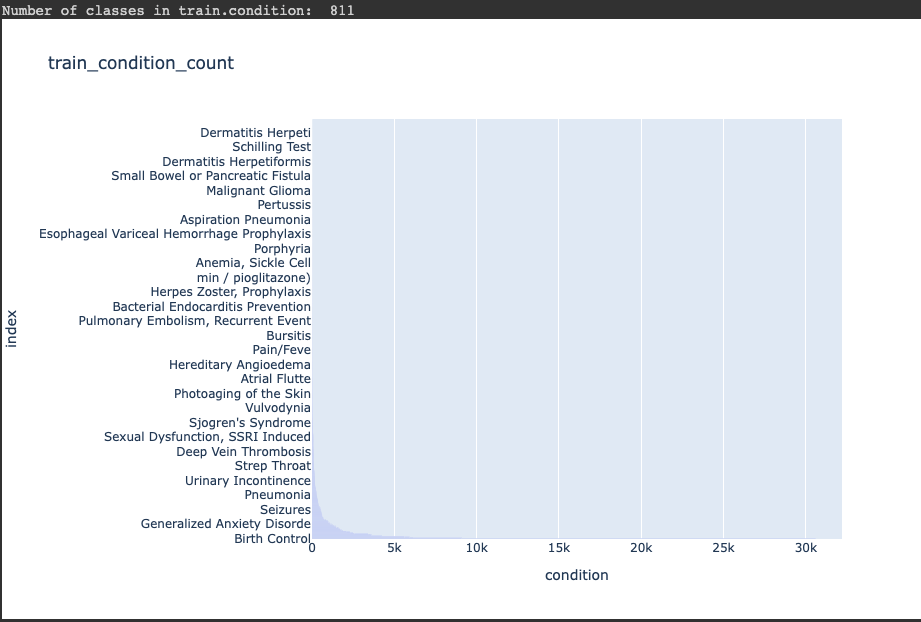Click the condition x-axis title
The width and height of the screenshot is (921, 622).
pos(576,575)
